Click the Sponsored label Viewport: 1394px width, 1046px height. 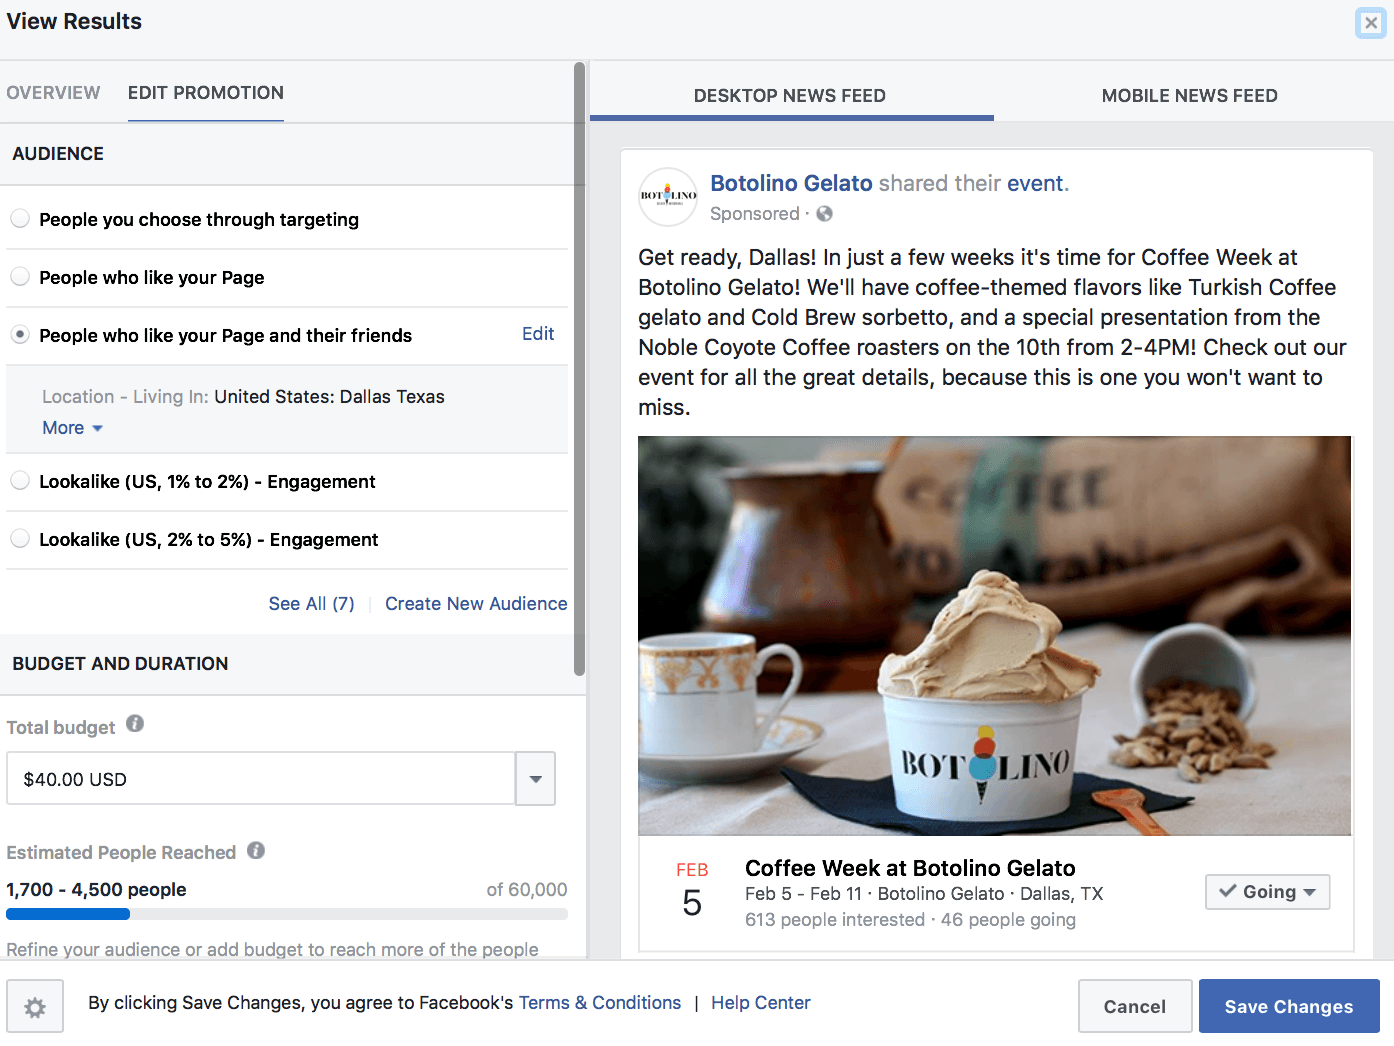[755, 214]
